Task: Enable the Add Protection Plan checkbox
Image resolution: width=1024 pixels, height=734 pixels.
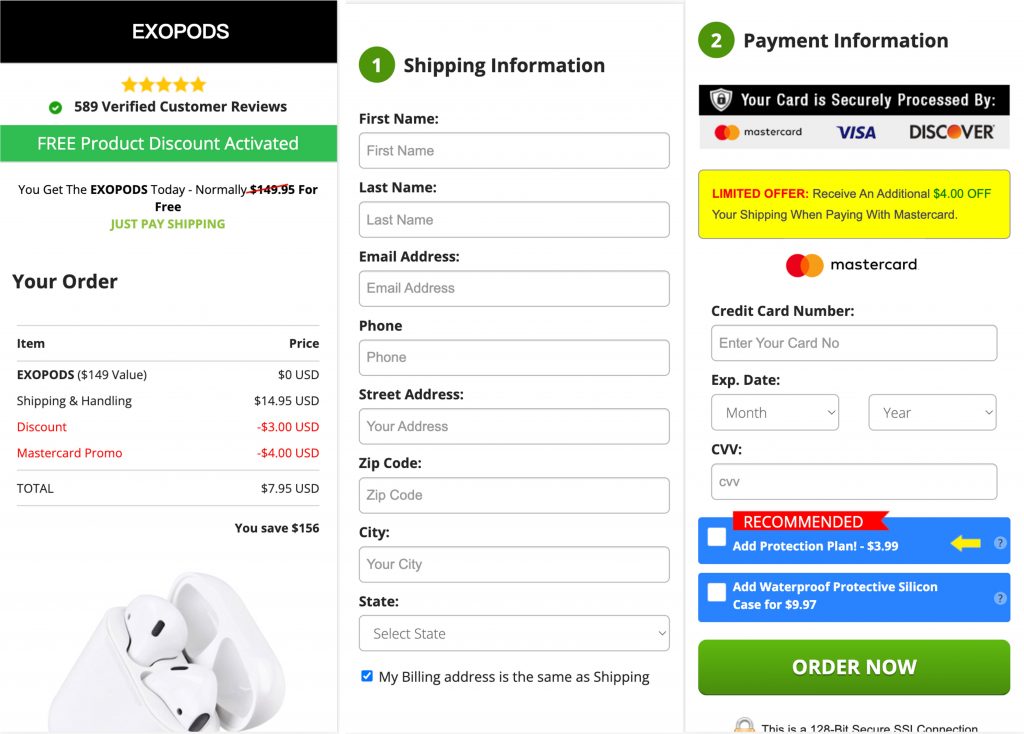Action: (x=717, y=537)
